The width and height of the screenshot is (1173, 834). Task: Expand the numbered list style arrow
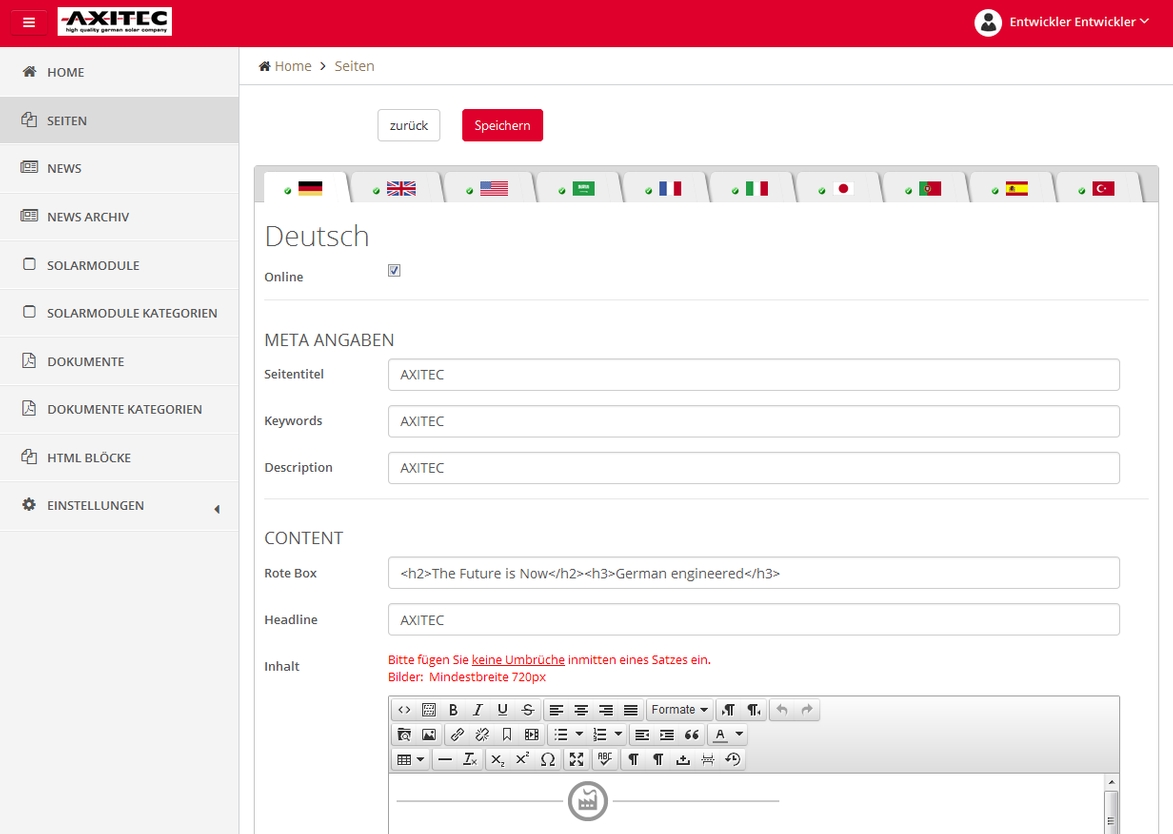pos(618,735)
